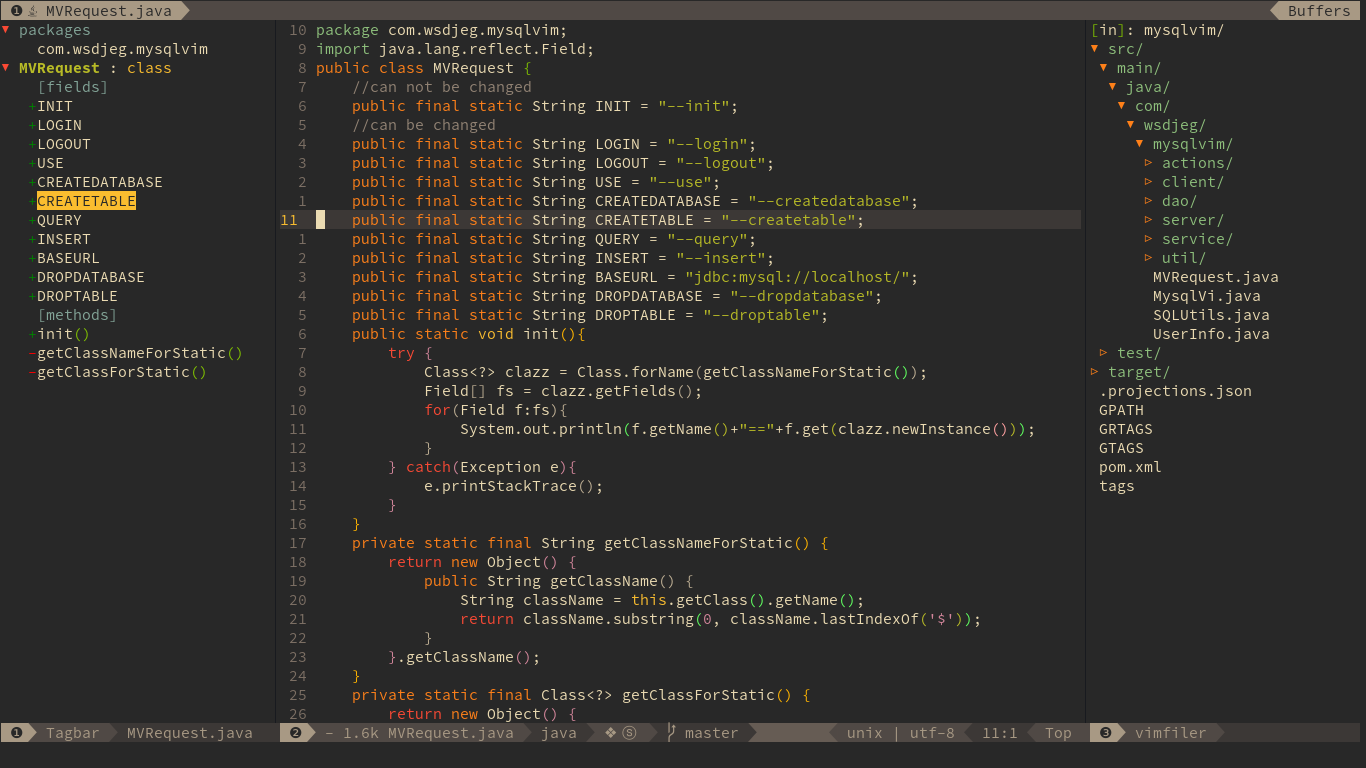The width and height of the screenshot is (1366, 768).
Task: Open the tags file in the file tree
Action: (x=1117, y=486)
